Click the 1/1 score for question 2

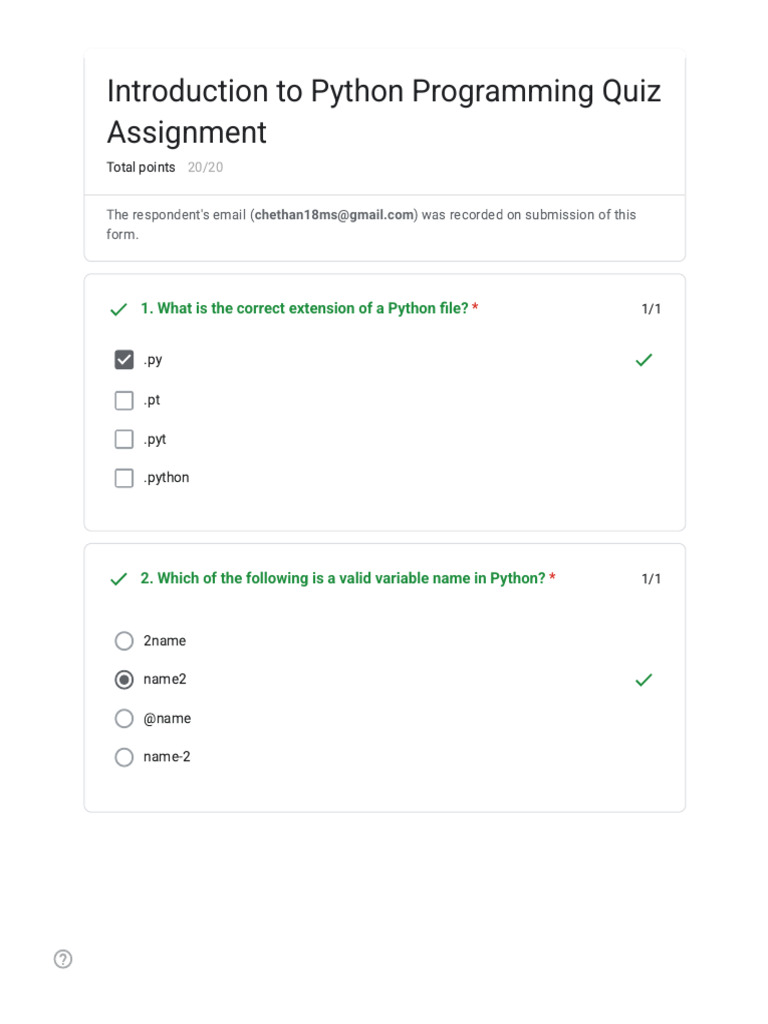tap(651, 579)
